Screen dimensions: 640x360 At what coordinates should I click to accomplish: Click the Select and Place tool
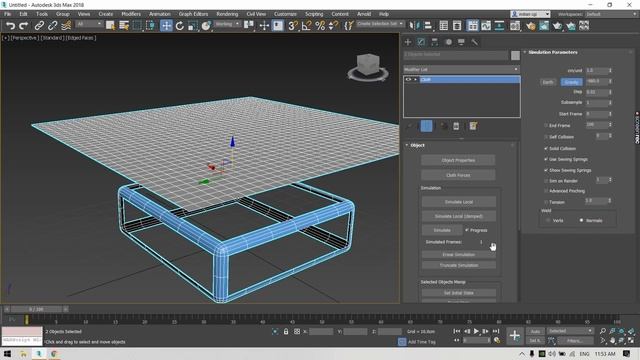(206, 26)
